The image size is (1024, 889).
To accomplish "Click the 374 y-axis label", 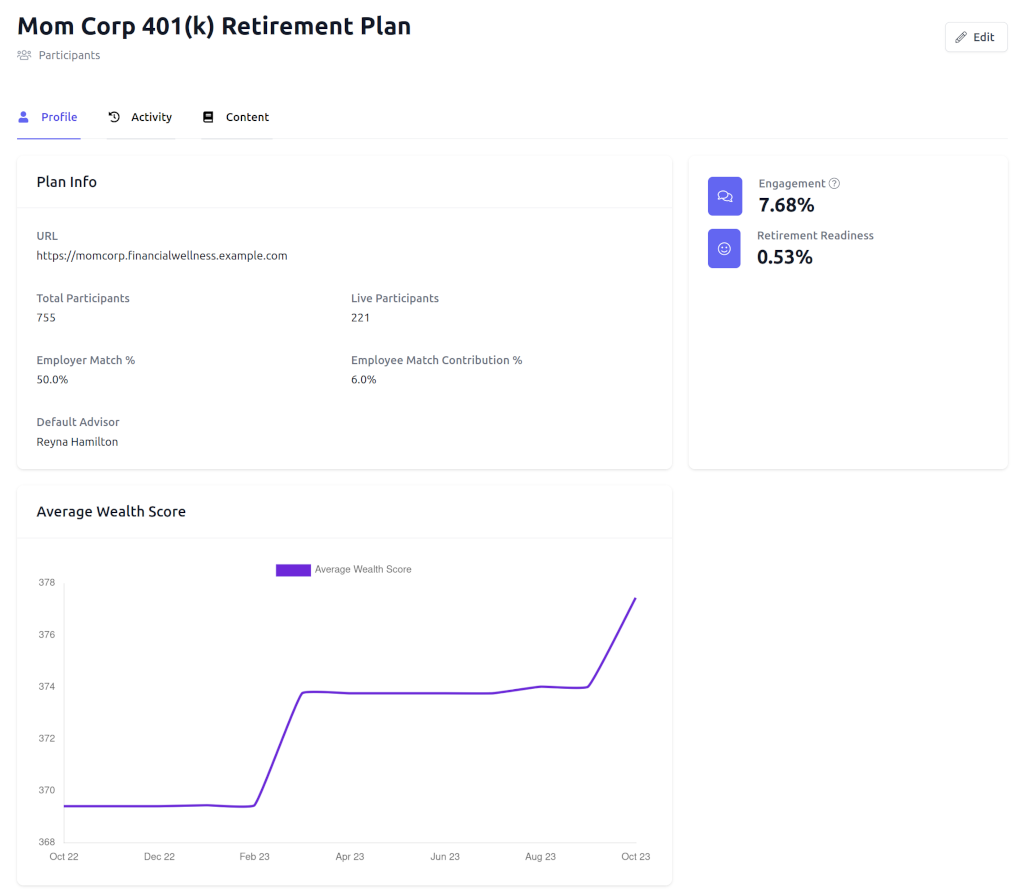I will click(47, 687).
